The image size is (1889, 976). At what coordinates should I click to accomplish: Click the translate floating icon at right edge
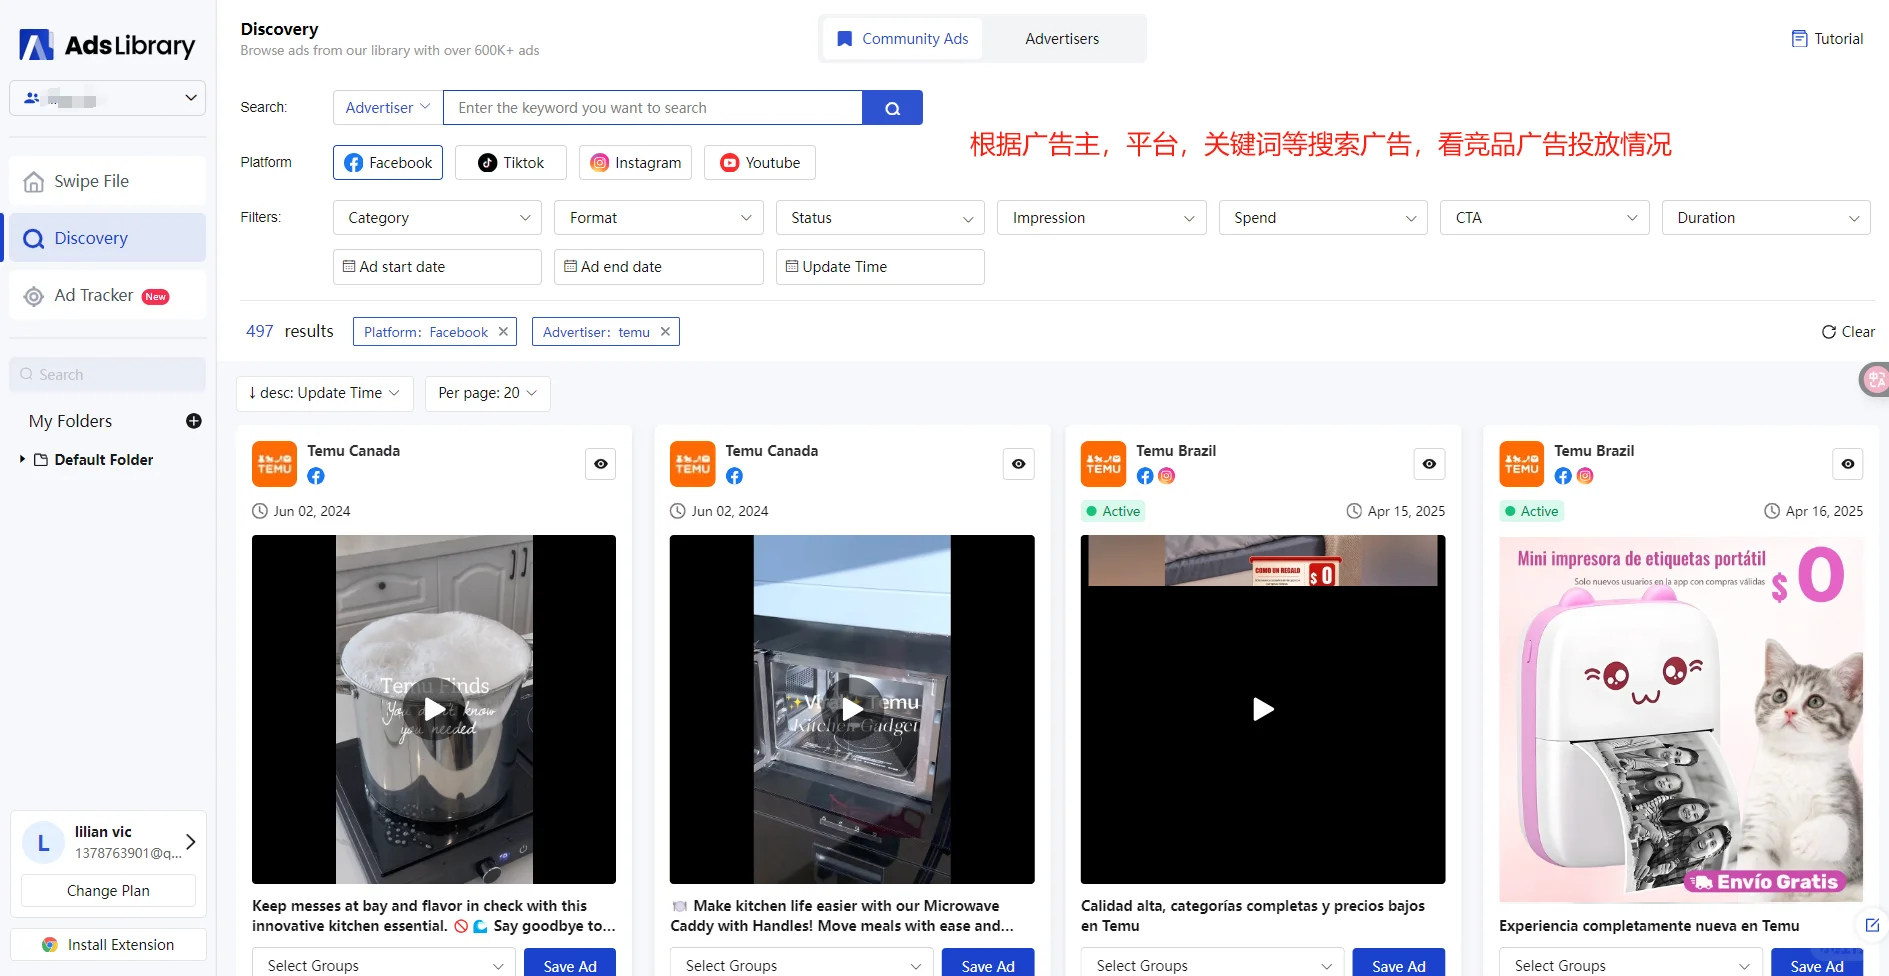[1875, 379]
